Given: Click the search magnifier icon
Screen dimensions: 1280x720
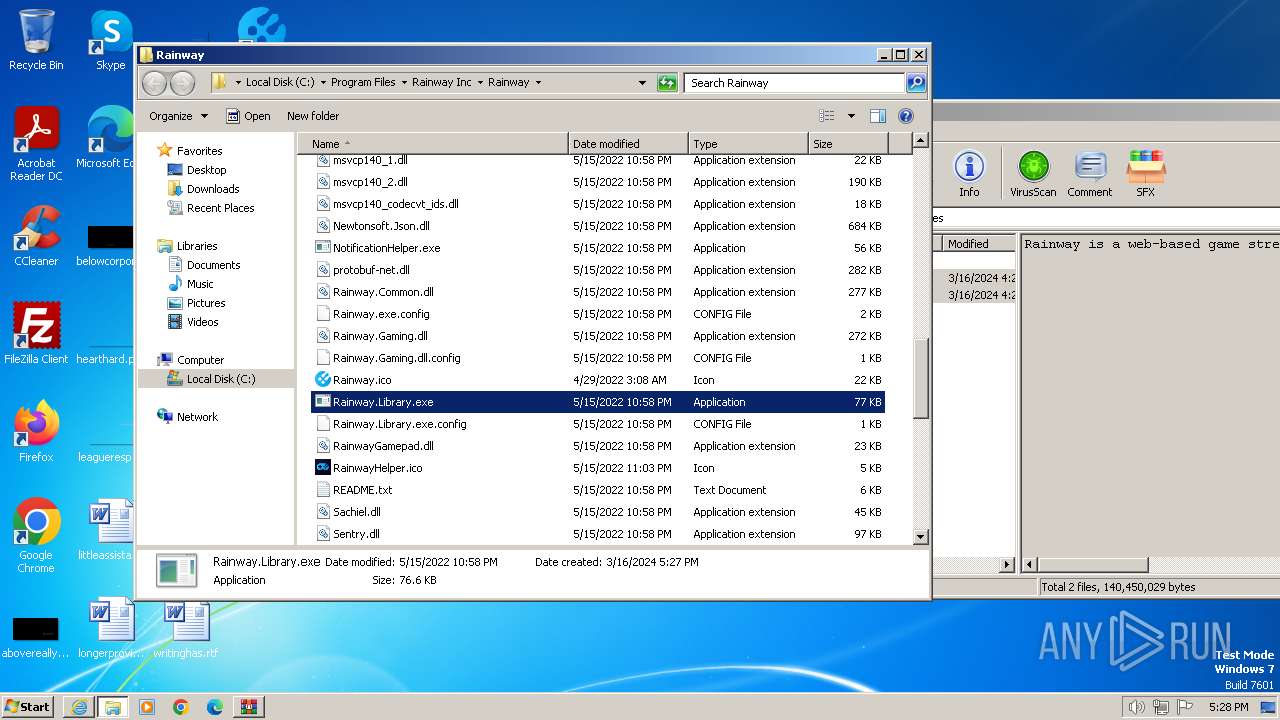Looking at the screenshot, I should click(x=915, y=83).
